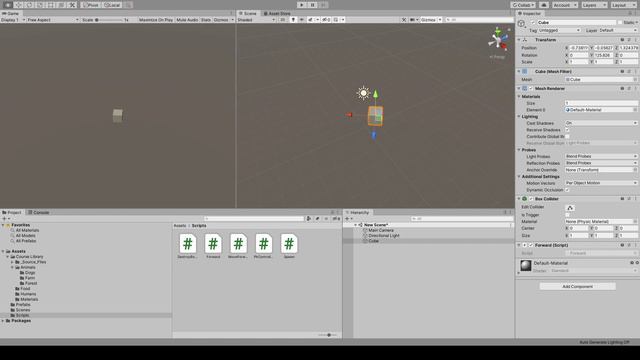Open scene camera settings icon
Screen dimensions: 640x360
[413, 20]
